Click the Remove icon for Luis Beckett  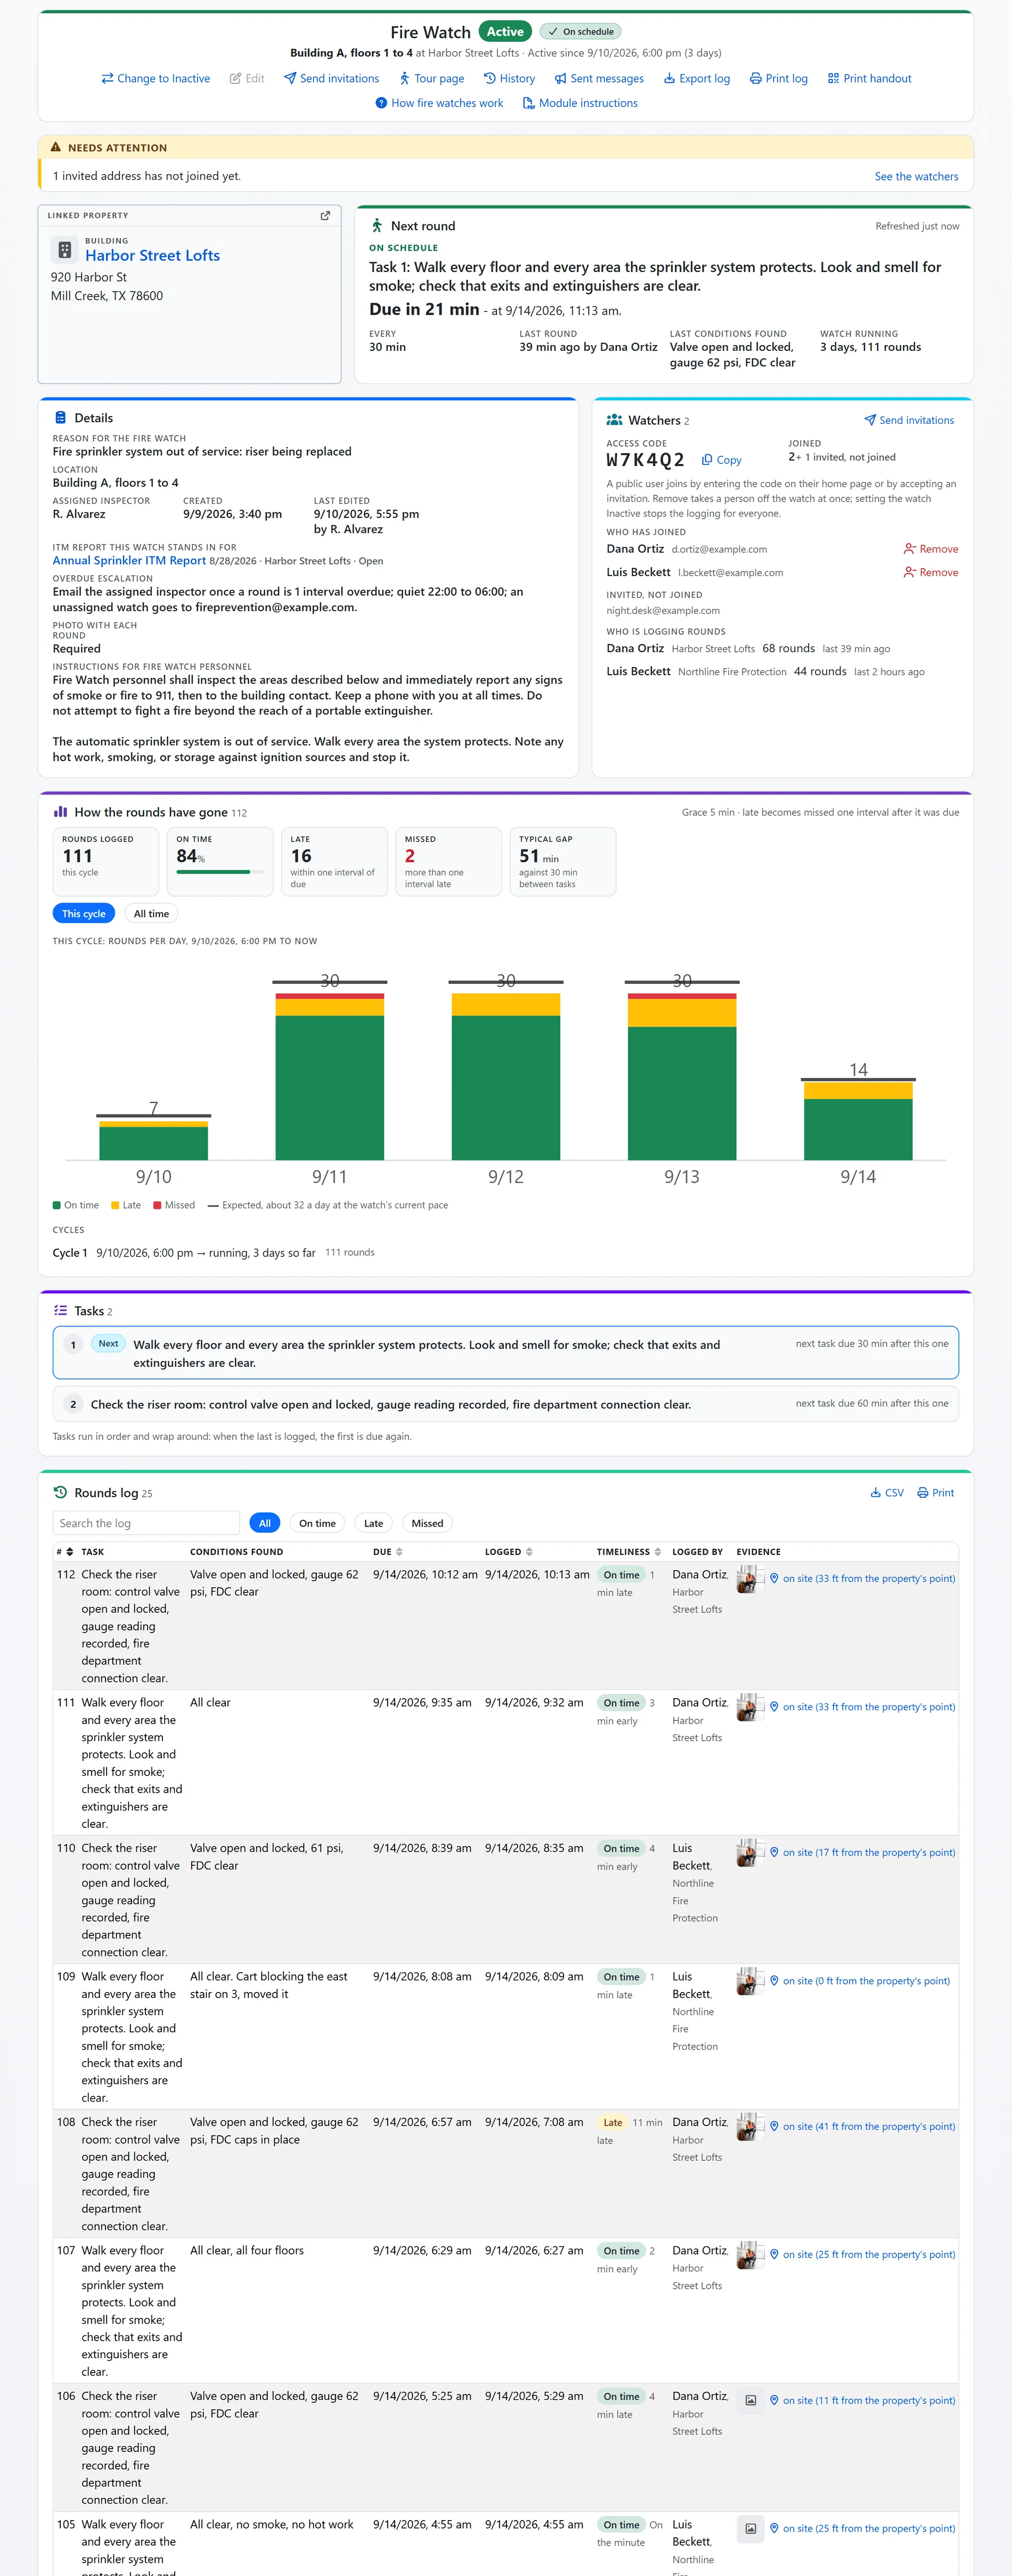pyautogui.click(x=931, y=572)
